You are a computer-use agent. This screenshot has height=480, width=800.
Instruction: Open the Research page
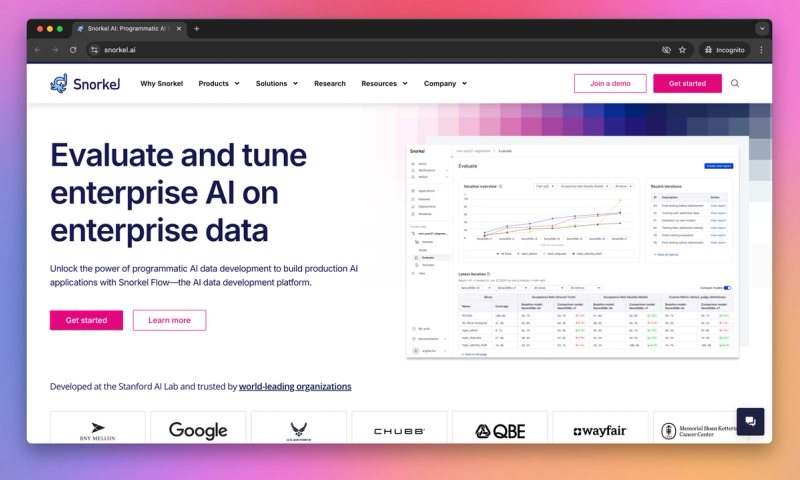tap(330, 84)
